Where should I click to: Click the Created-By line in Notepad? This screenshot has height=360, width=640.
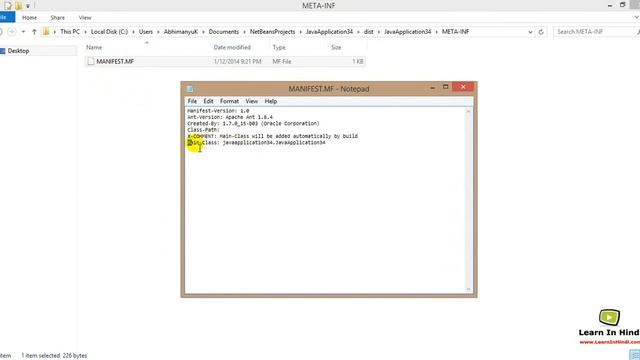click(253, 123)
